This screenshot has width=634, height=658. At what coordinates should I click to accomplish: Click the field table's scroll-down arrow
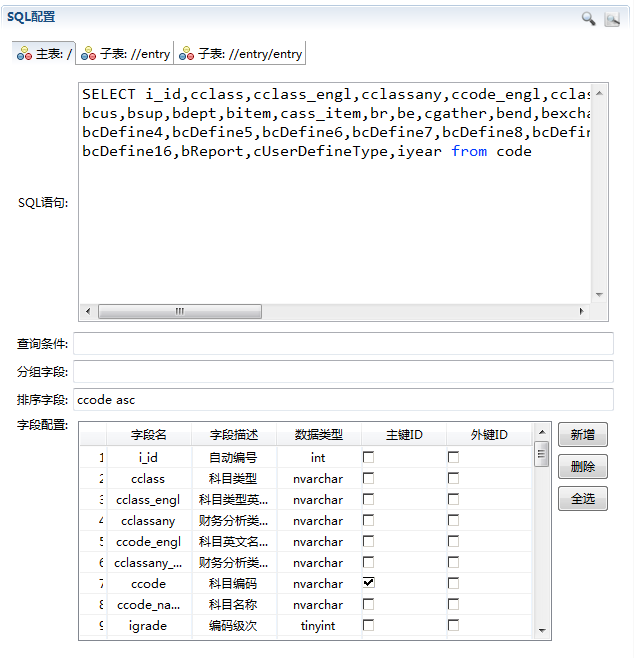[542, 630]
